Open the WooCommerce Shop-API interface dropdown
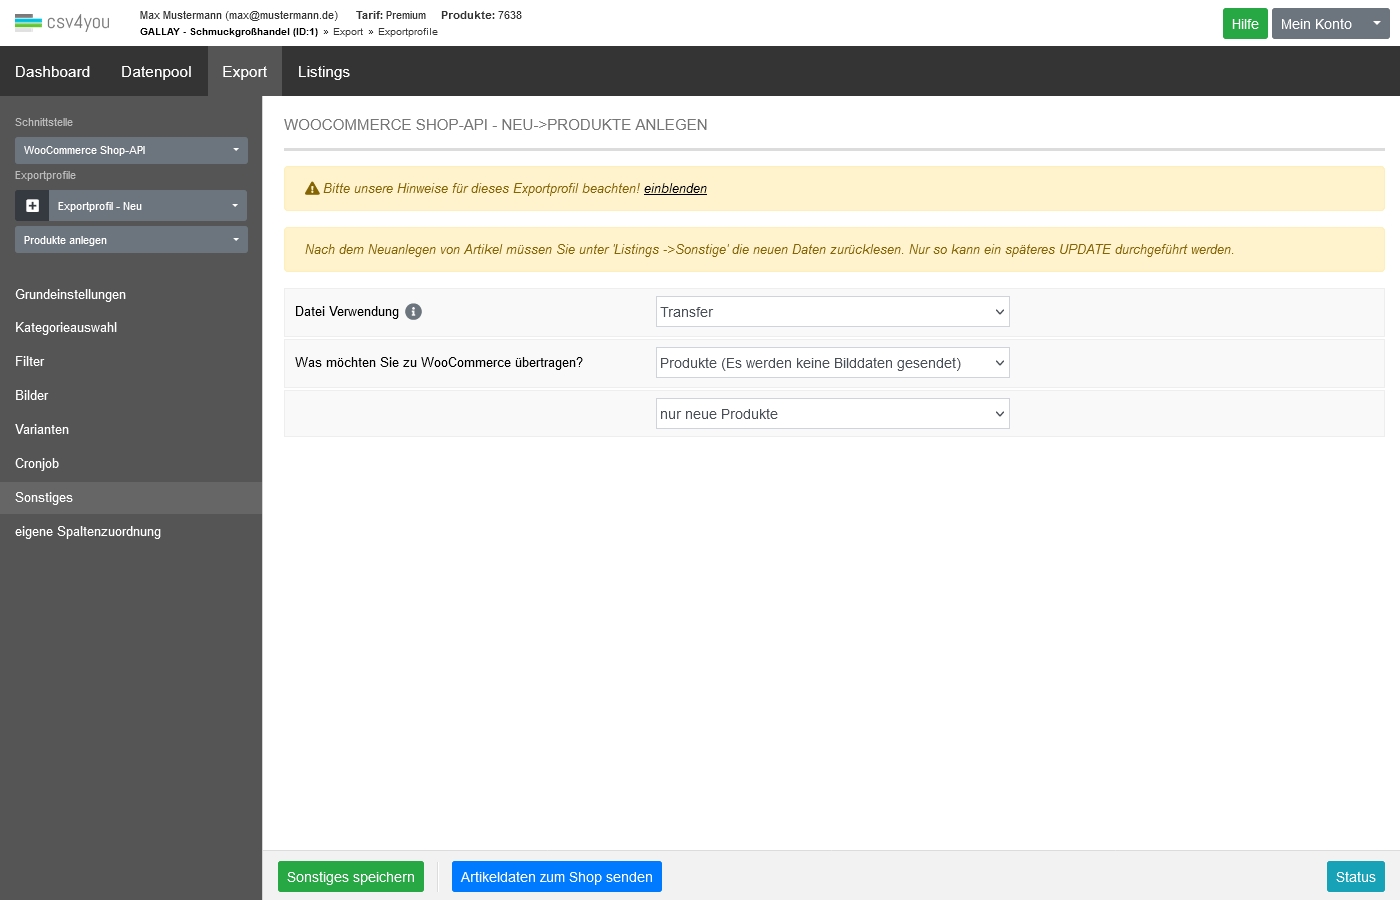Image resolution: width=1400 pixels, height=900 pixels. coord(131,151)
